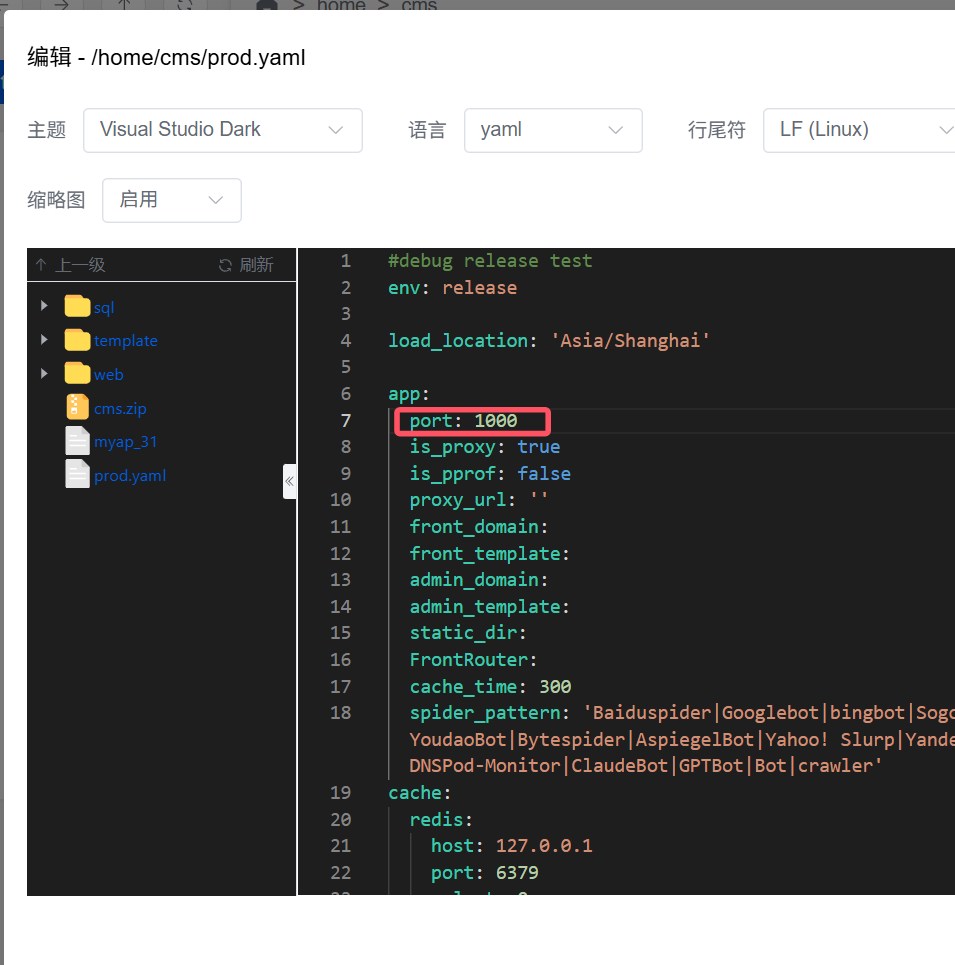Expand the sql folder tree arrow
The height and width of the screenshot is (965, 955).
pyautogui.click(x=44, y=306)
